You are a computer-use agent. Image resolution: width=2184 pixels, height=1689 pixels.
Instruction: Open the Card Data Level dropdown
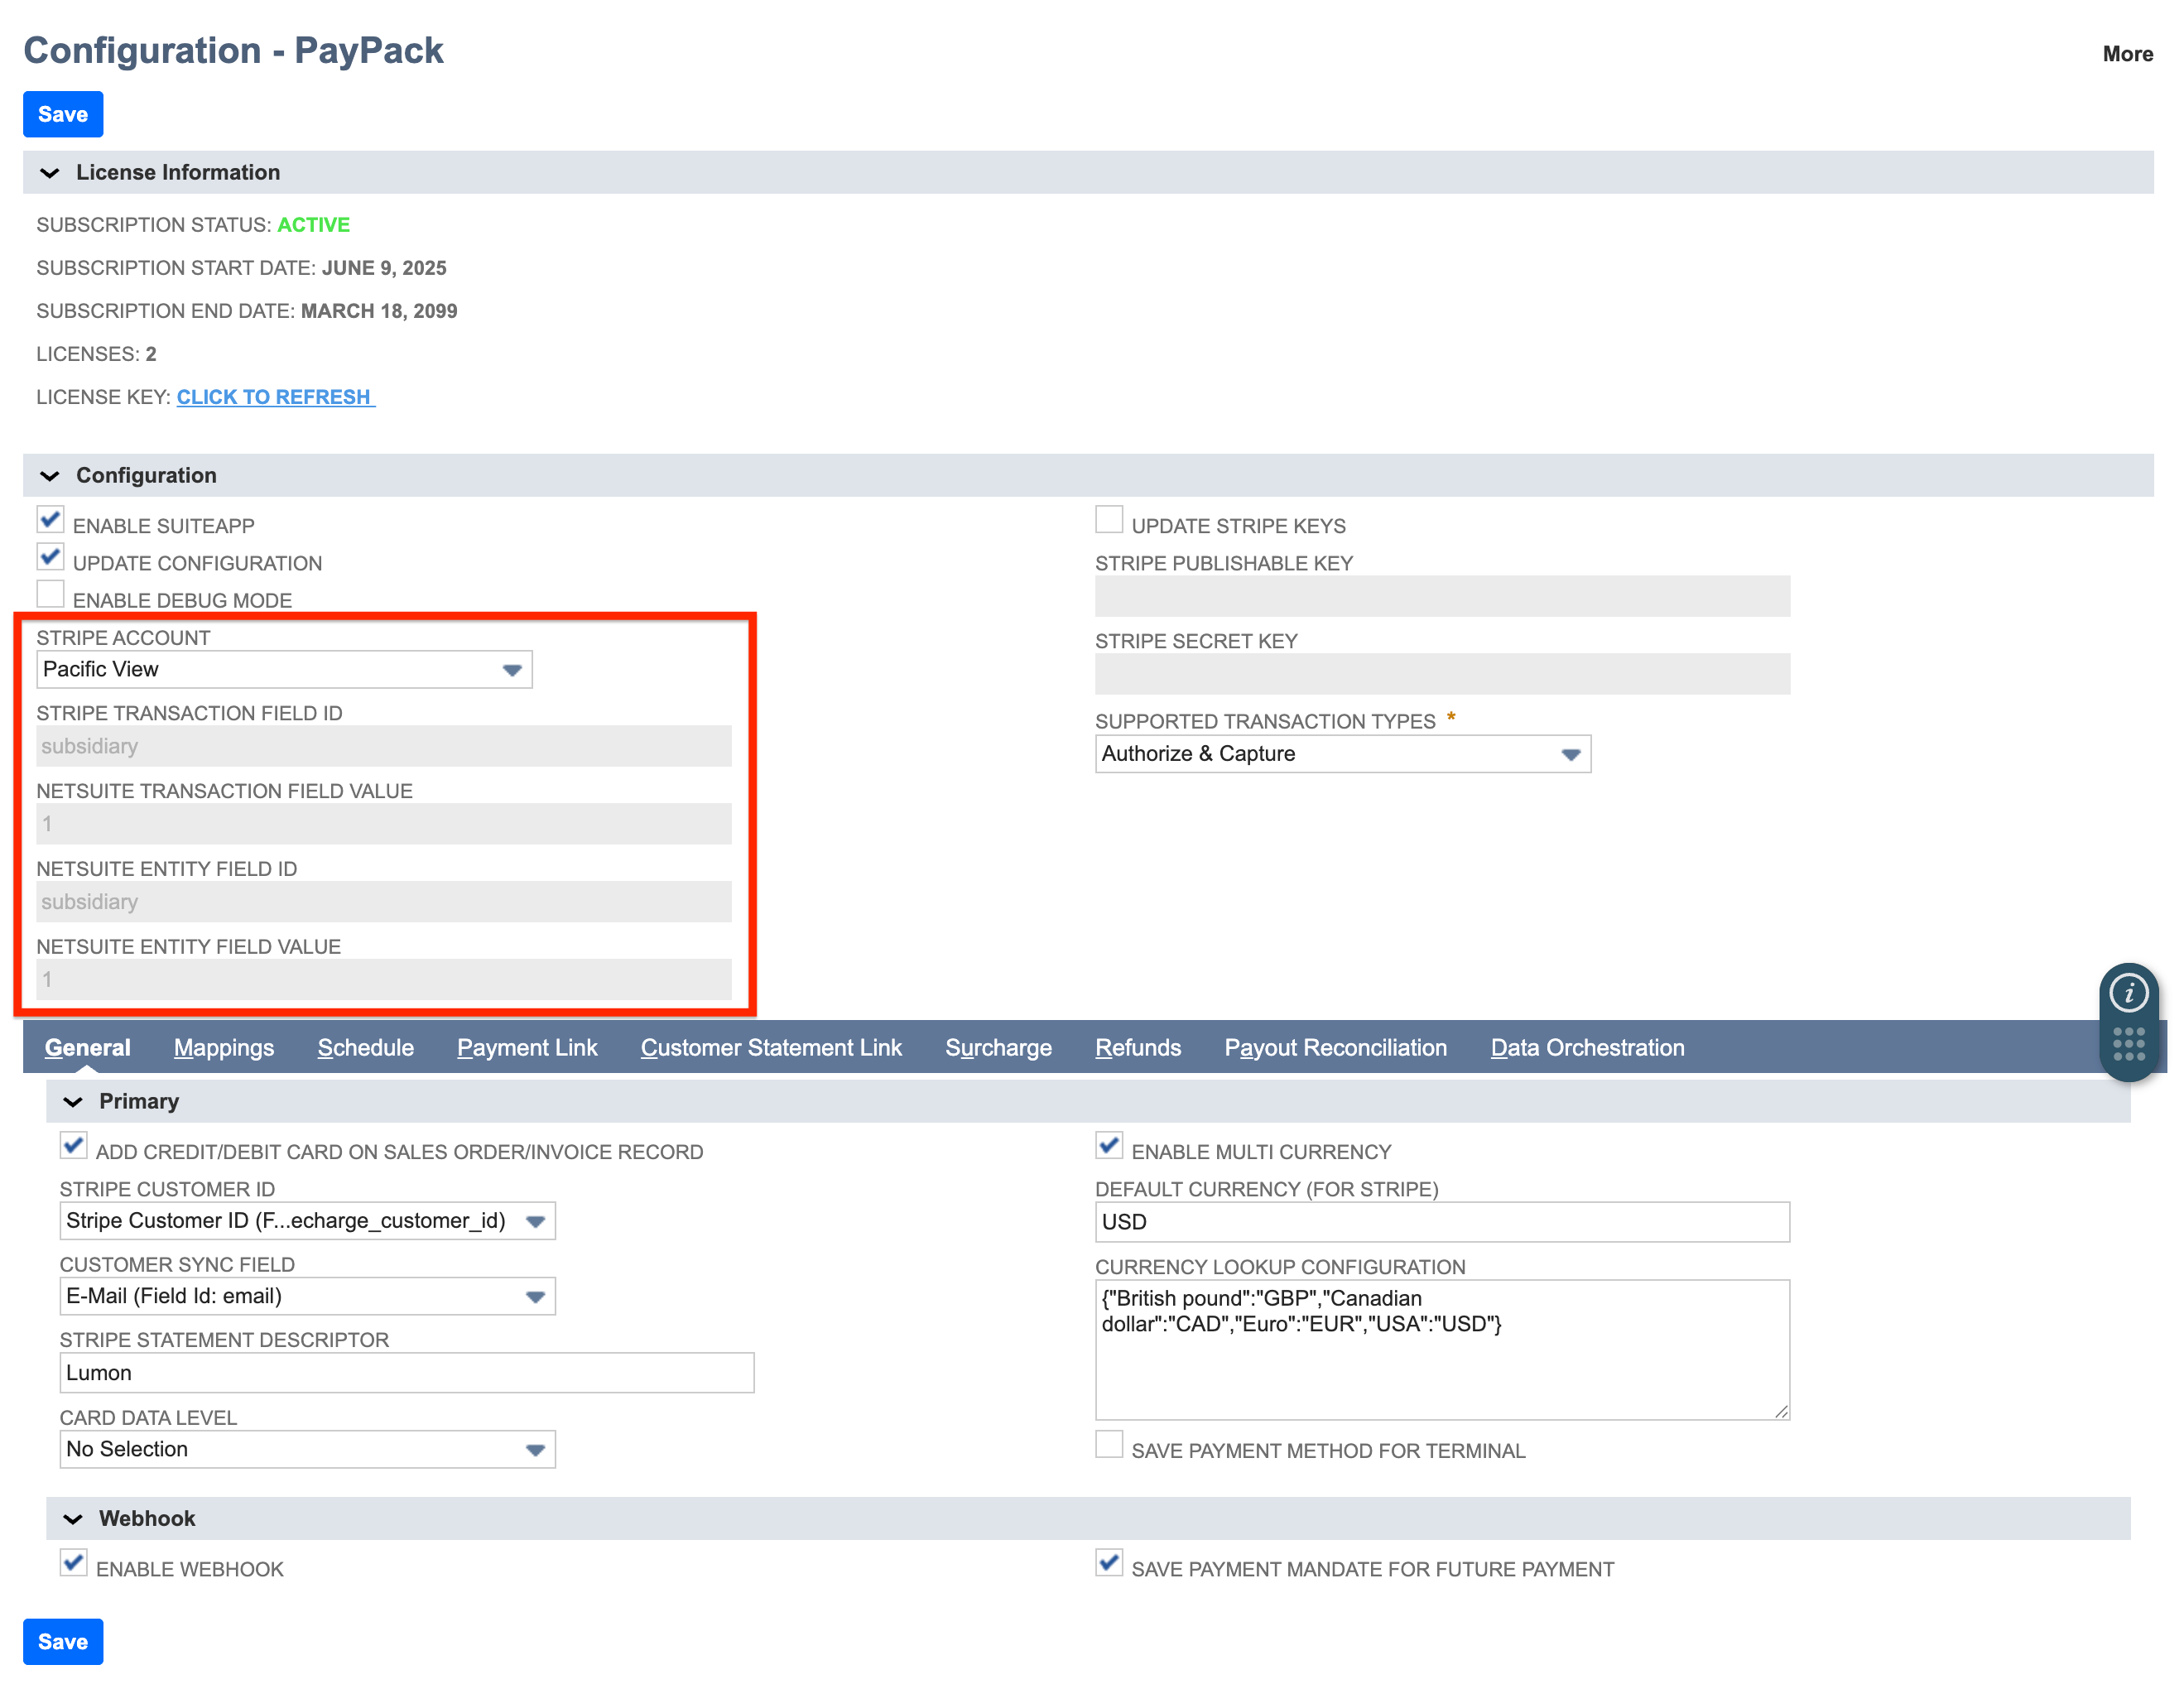[x=535, y=1450]
